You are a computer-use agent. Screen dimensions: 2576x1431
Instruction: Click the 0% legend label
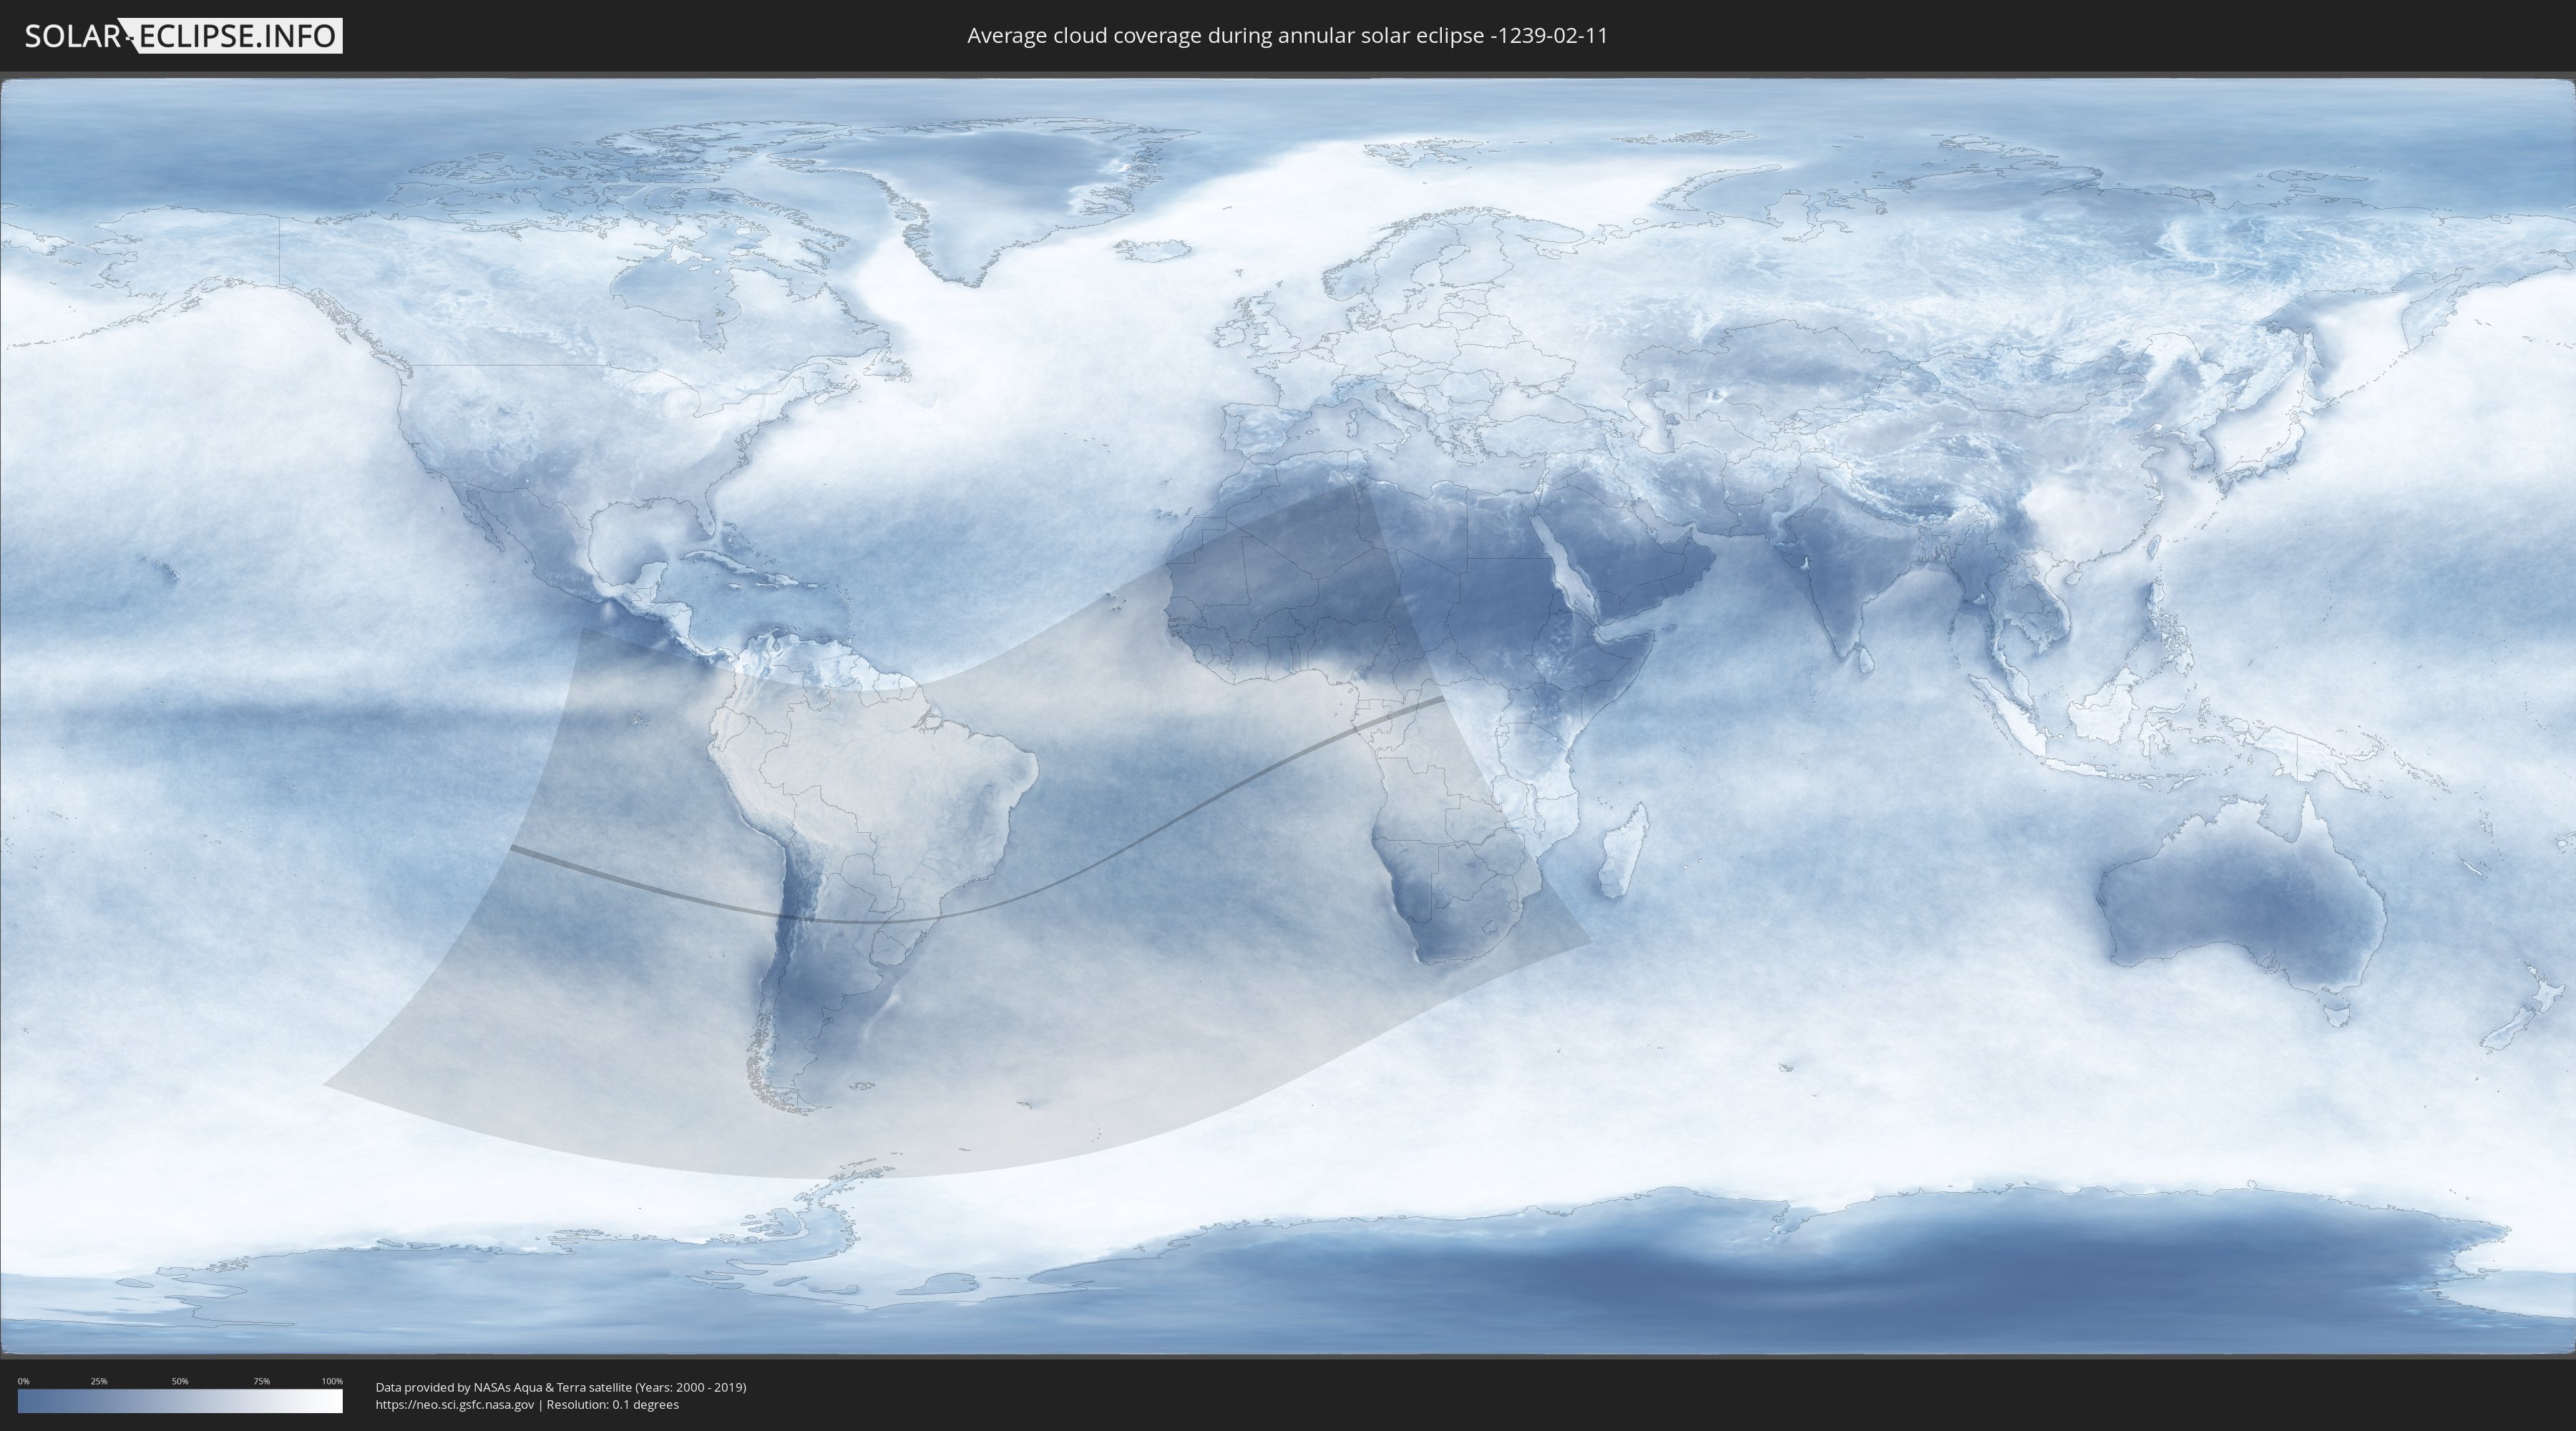pyautogui.click(x=23, y=1381)
